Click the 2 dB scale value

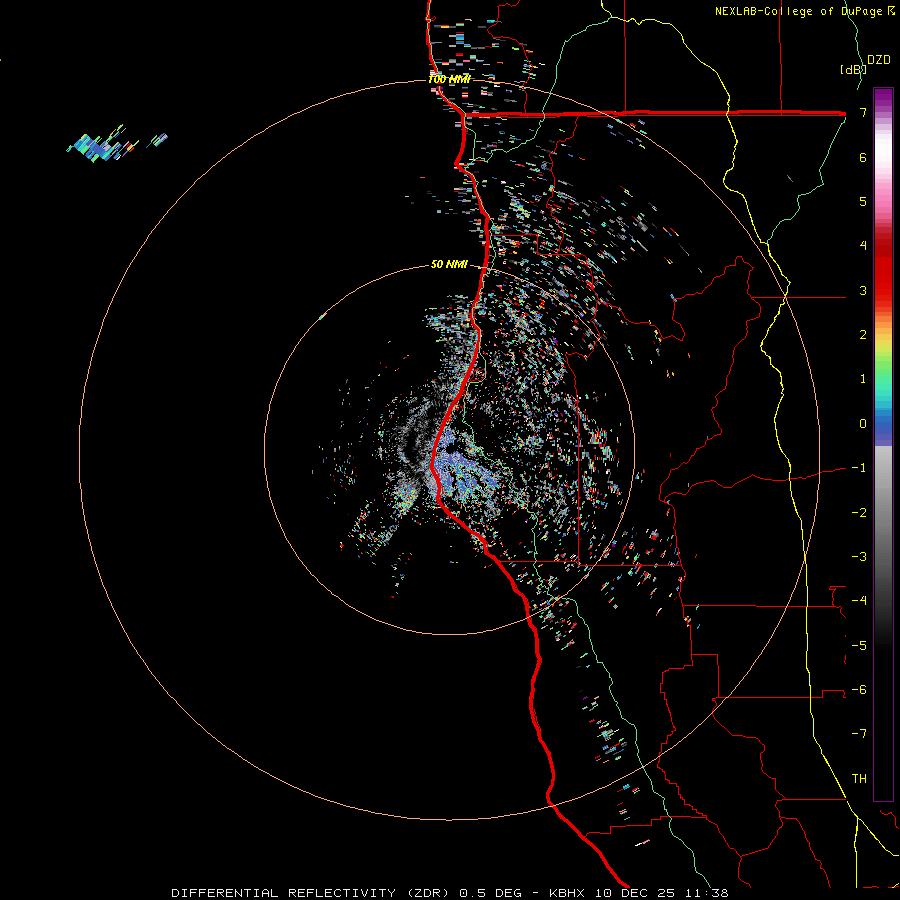[863, 335]
